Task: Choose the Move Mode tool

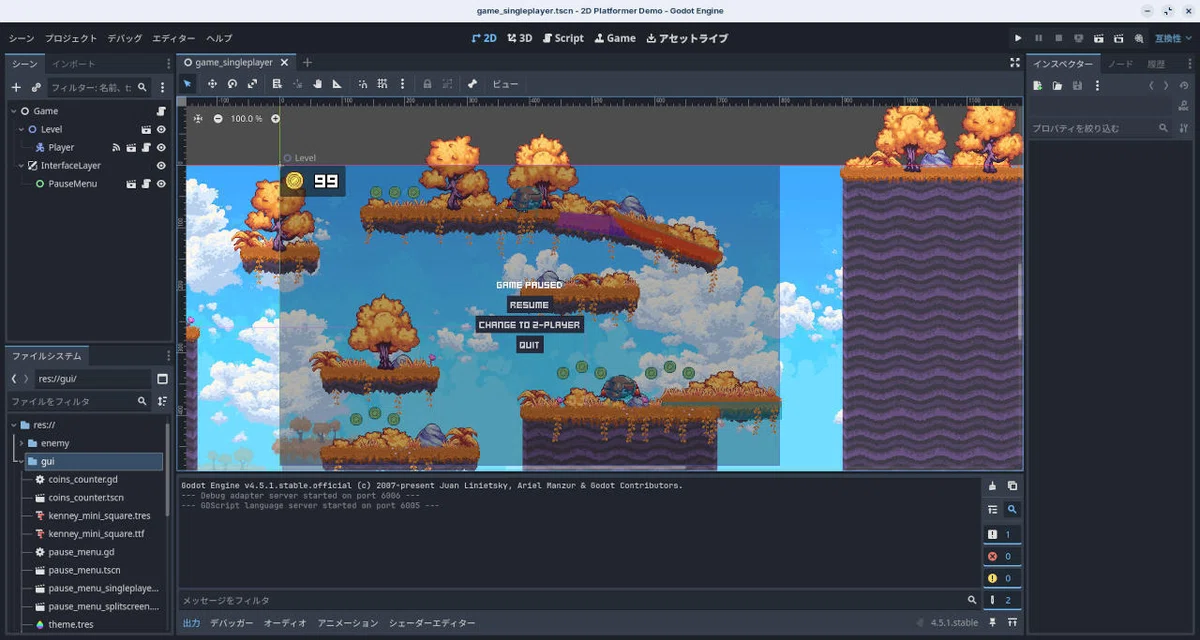Action: pyautogui.click(x=212, y=84)
